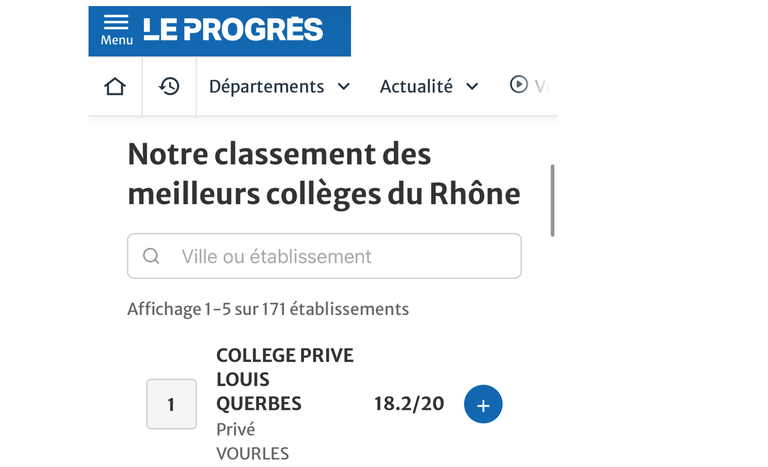Click the 'Affichage 1-5 sur 171 établissements' text
Image resolution: width=768 pixels, height=467 pixels.
click(x=268, y=309)
